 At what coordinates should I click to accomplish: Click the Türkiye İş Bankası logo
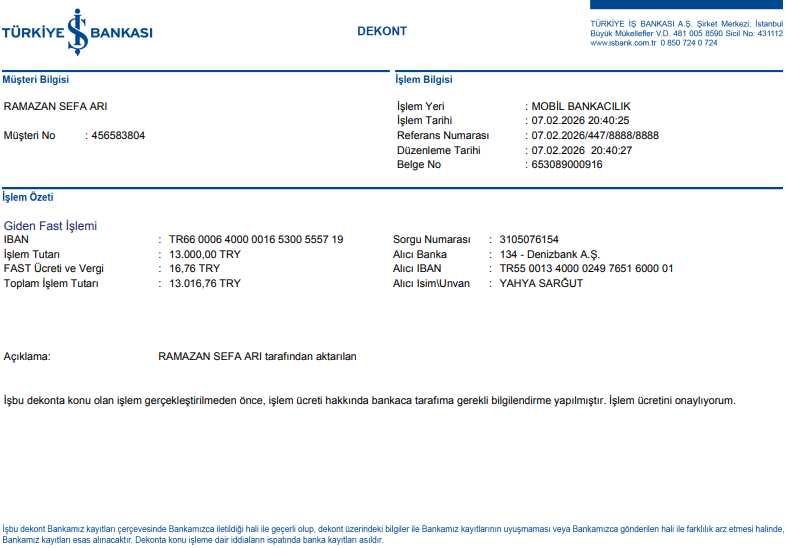77,32
